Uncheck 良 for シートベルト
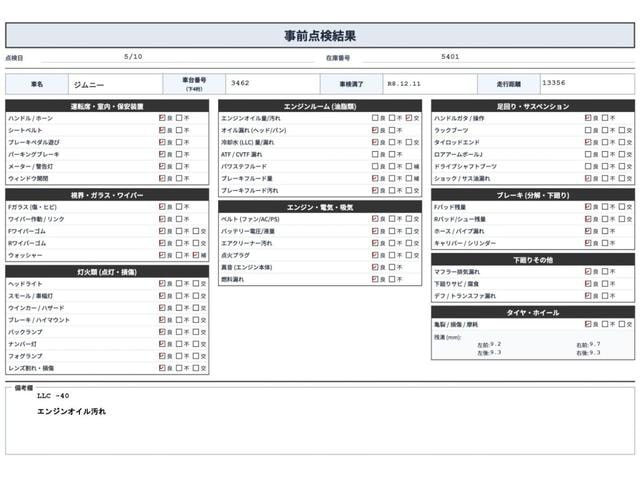 162,130
